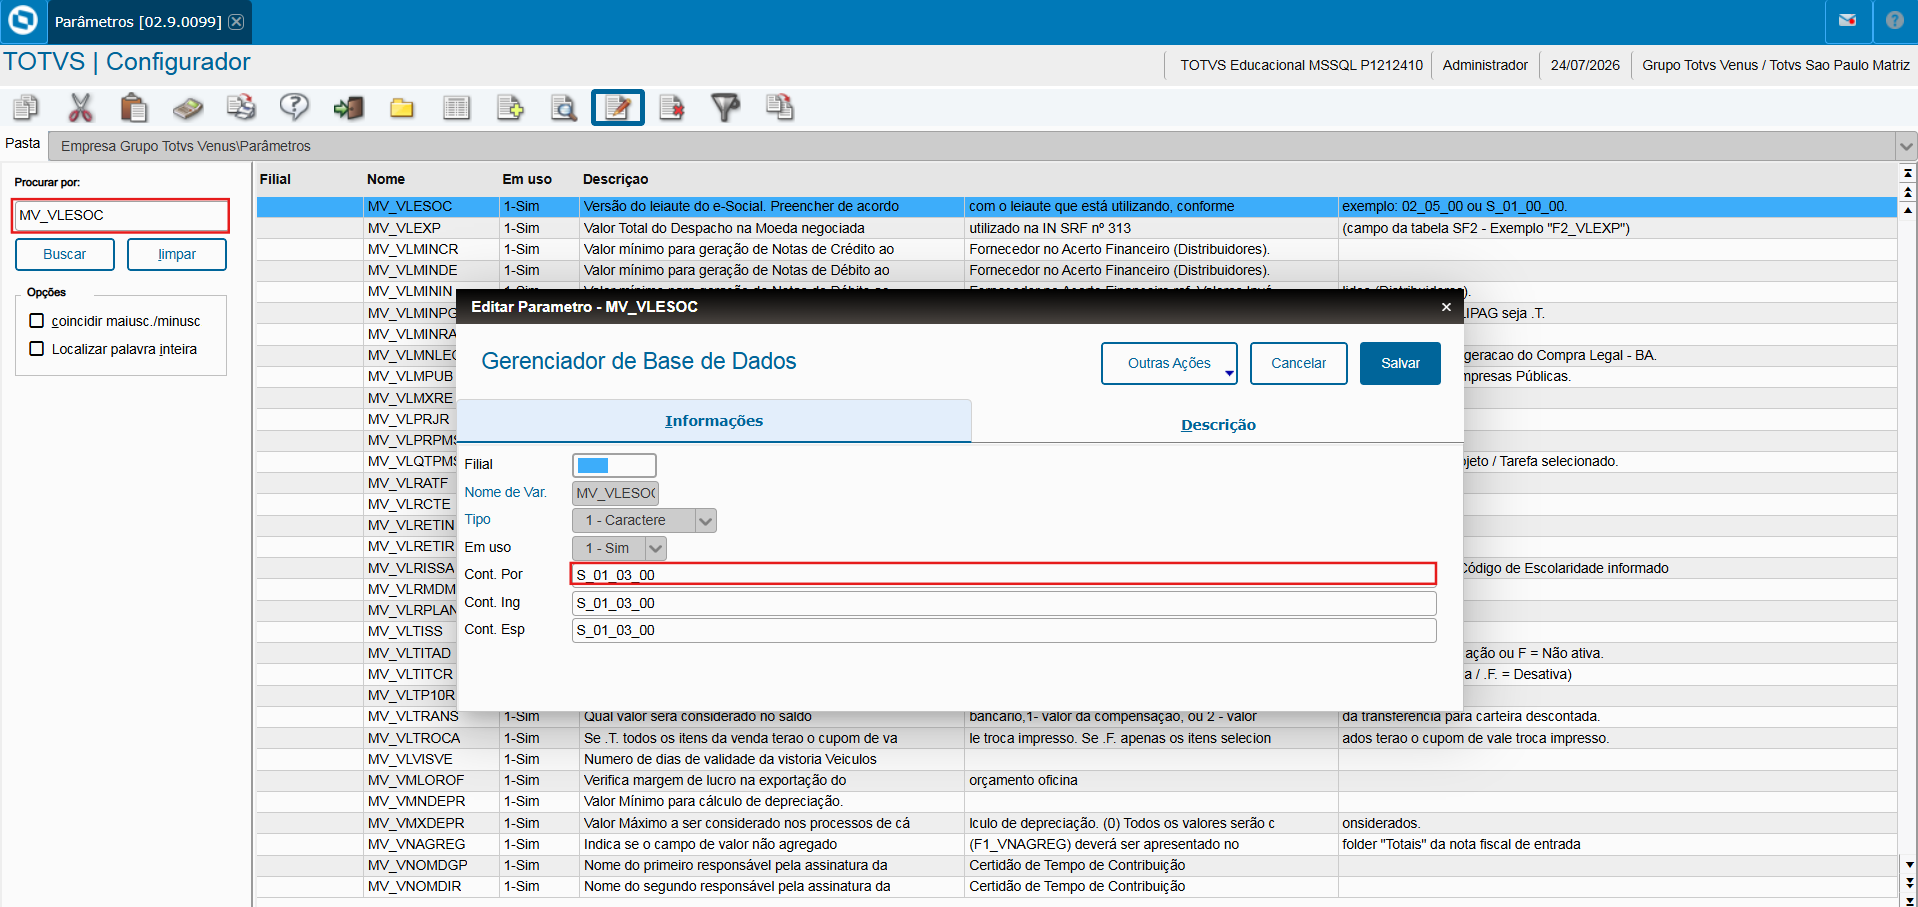Click the Paste clipboard icon
1918x907 pixels.
click(134, 107)
